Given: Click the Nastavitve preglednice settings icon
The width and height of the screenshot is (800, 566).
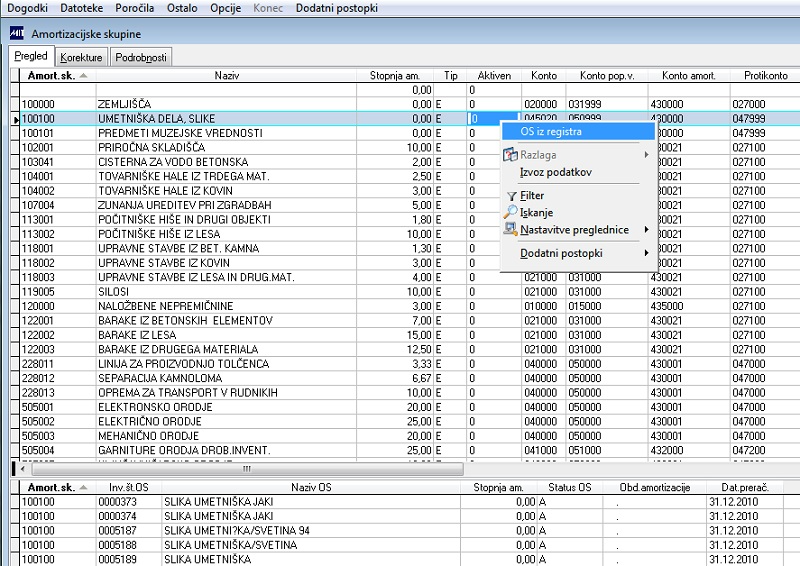Looking at the screenshot, I should (511, 229).
